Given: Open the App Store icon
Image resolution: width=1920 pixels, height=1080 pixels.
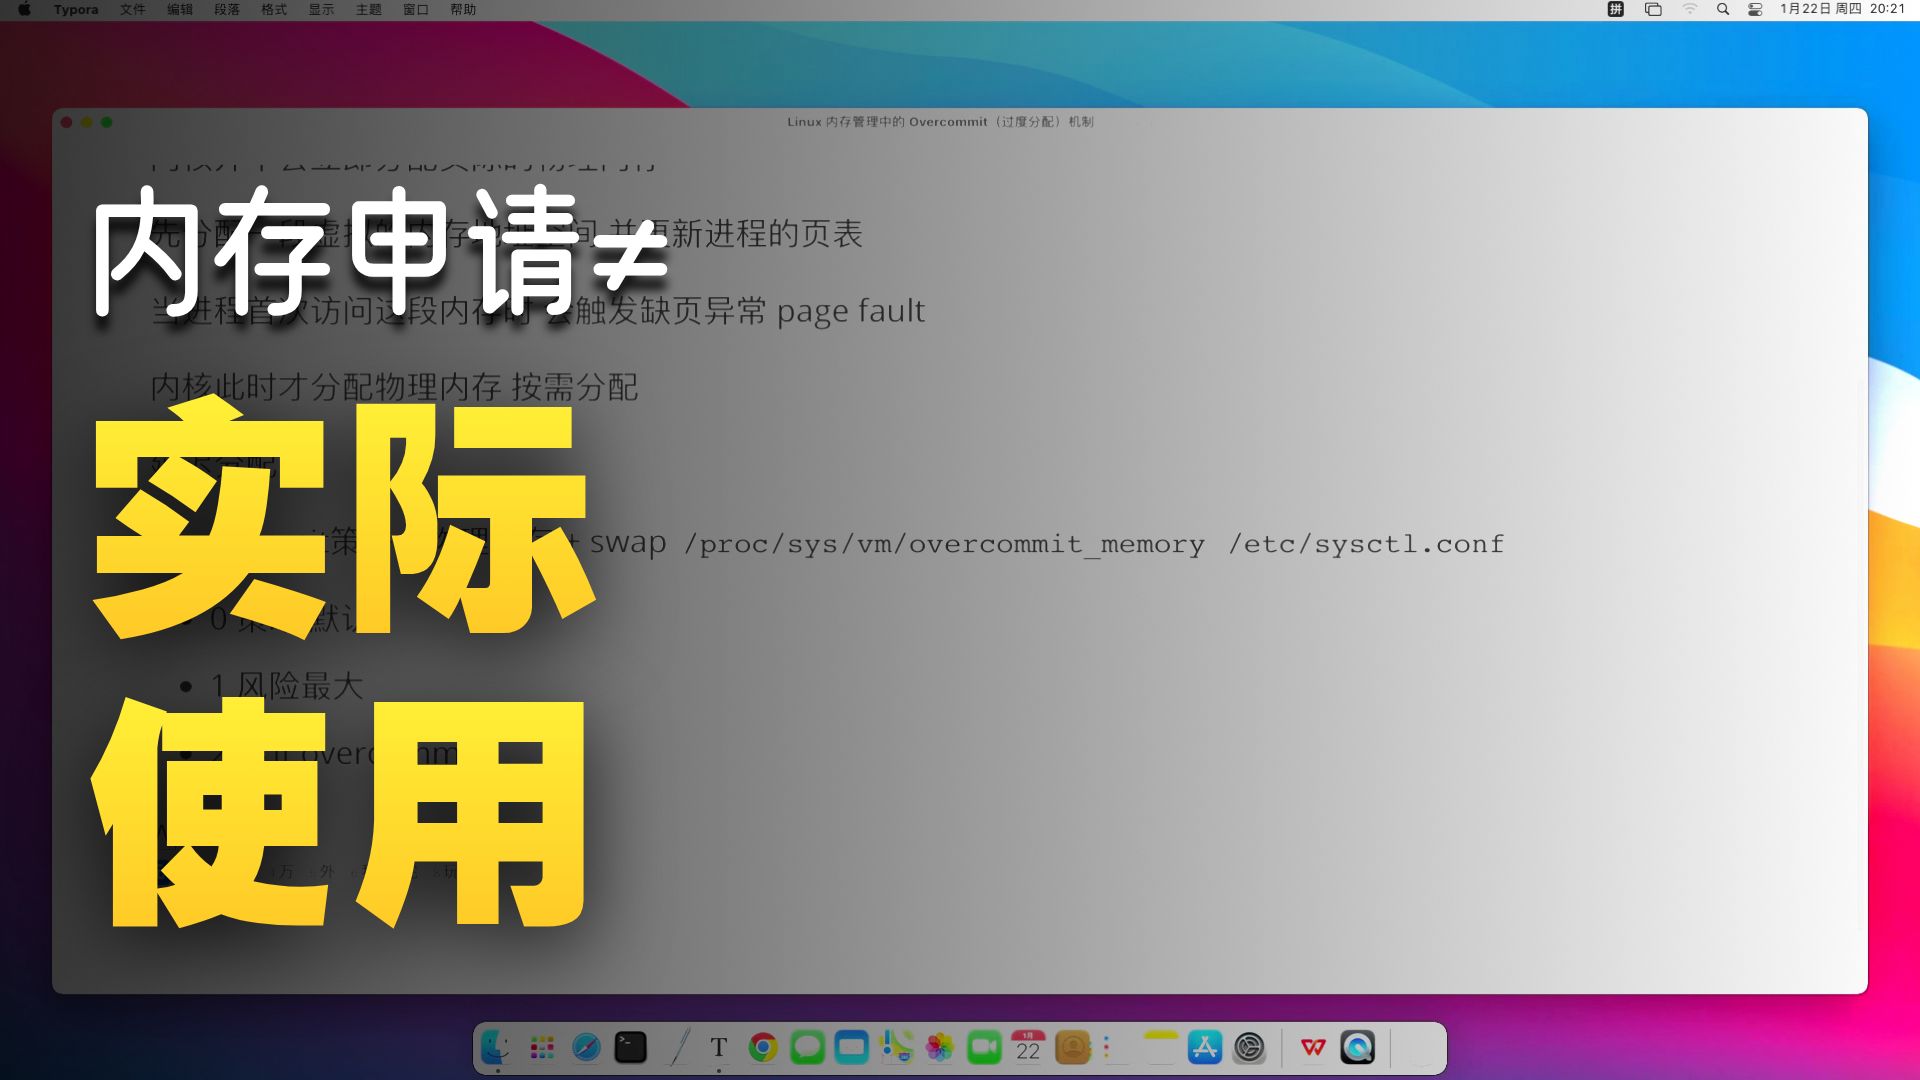Looking at the screenshot, I should point(1205,1047).
